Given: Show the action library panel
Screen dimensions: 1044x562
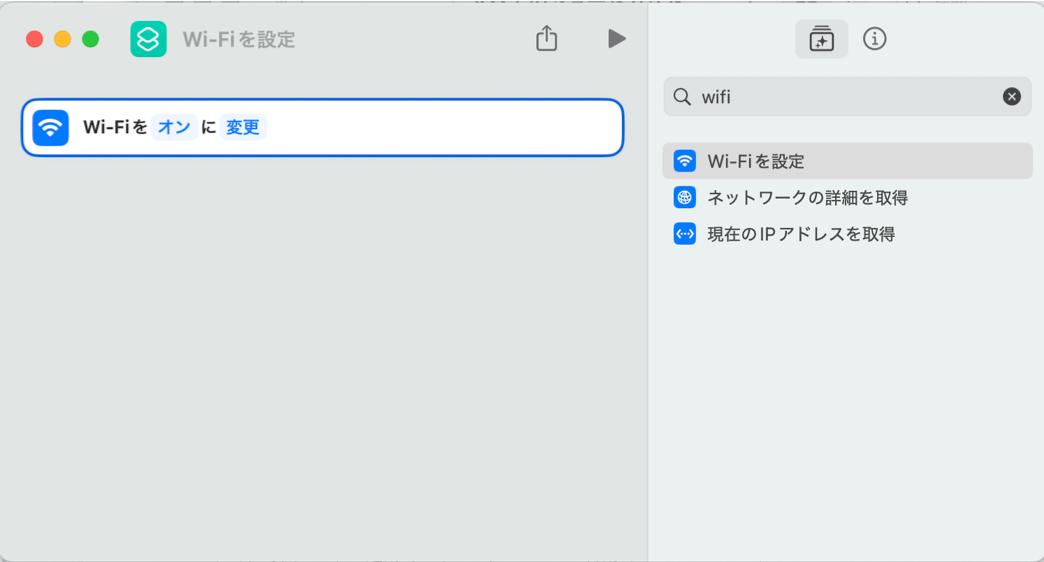Looking at the screenshot, I should click(x=822, y=39).
